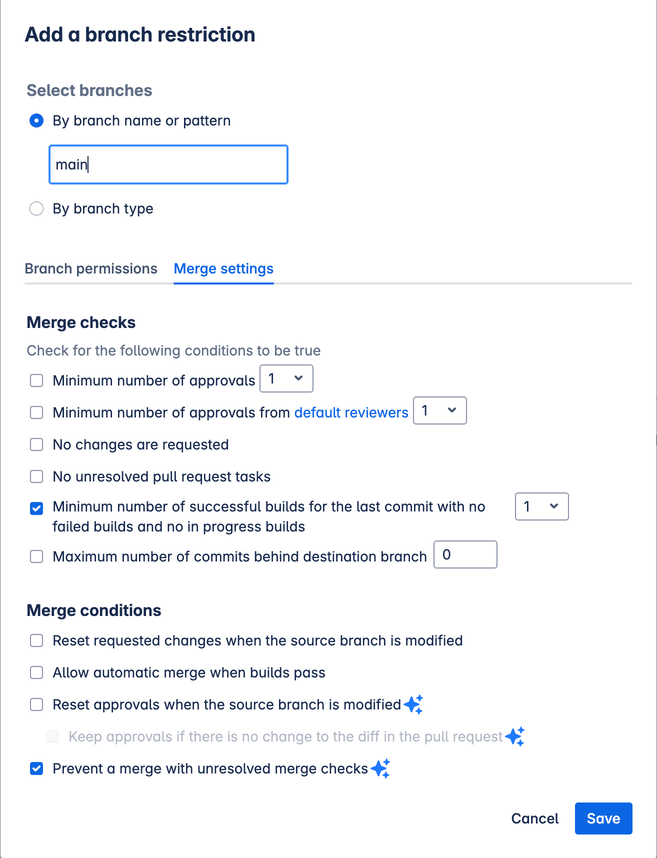Check "No unresolved pull request tasks"
Image resolution: width=657 pixels, height=858 pixels.
[36, 476]
